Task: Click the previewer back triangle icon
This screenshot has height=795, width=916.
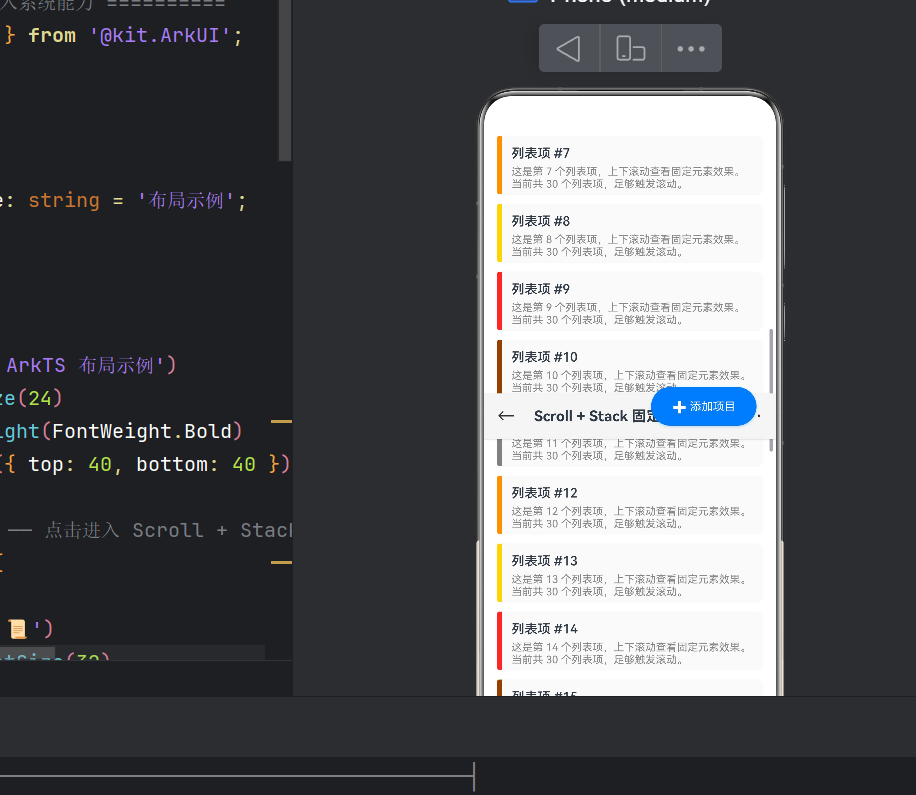Action: [x=568, y=48]
